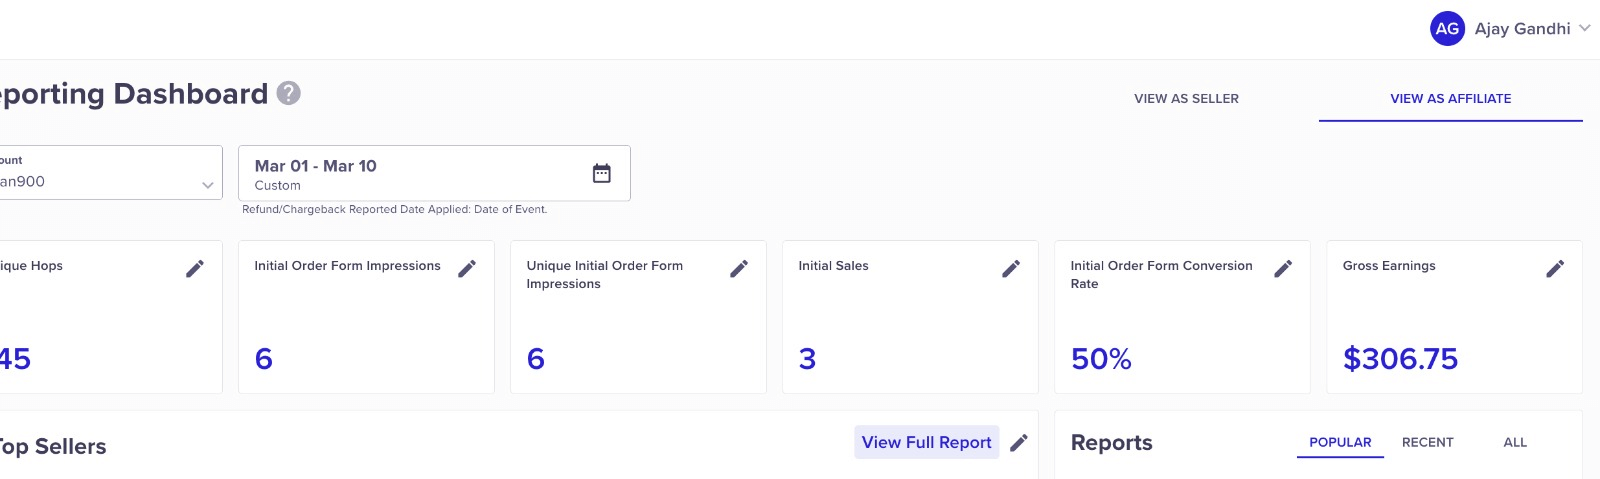This screenshot has width=1600, height=479.
Task: Edit the Initial Order Form Impressions card
Action: [x=467, y=268]
